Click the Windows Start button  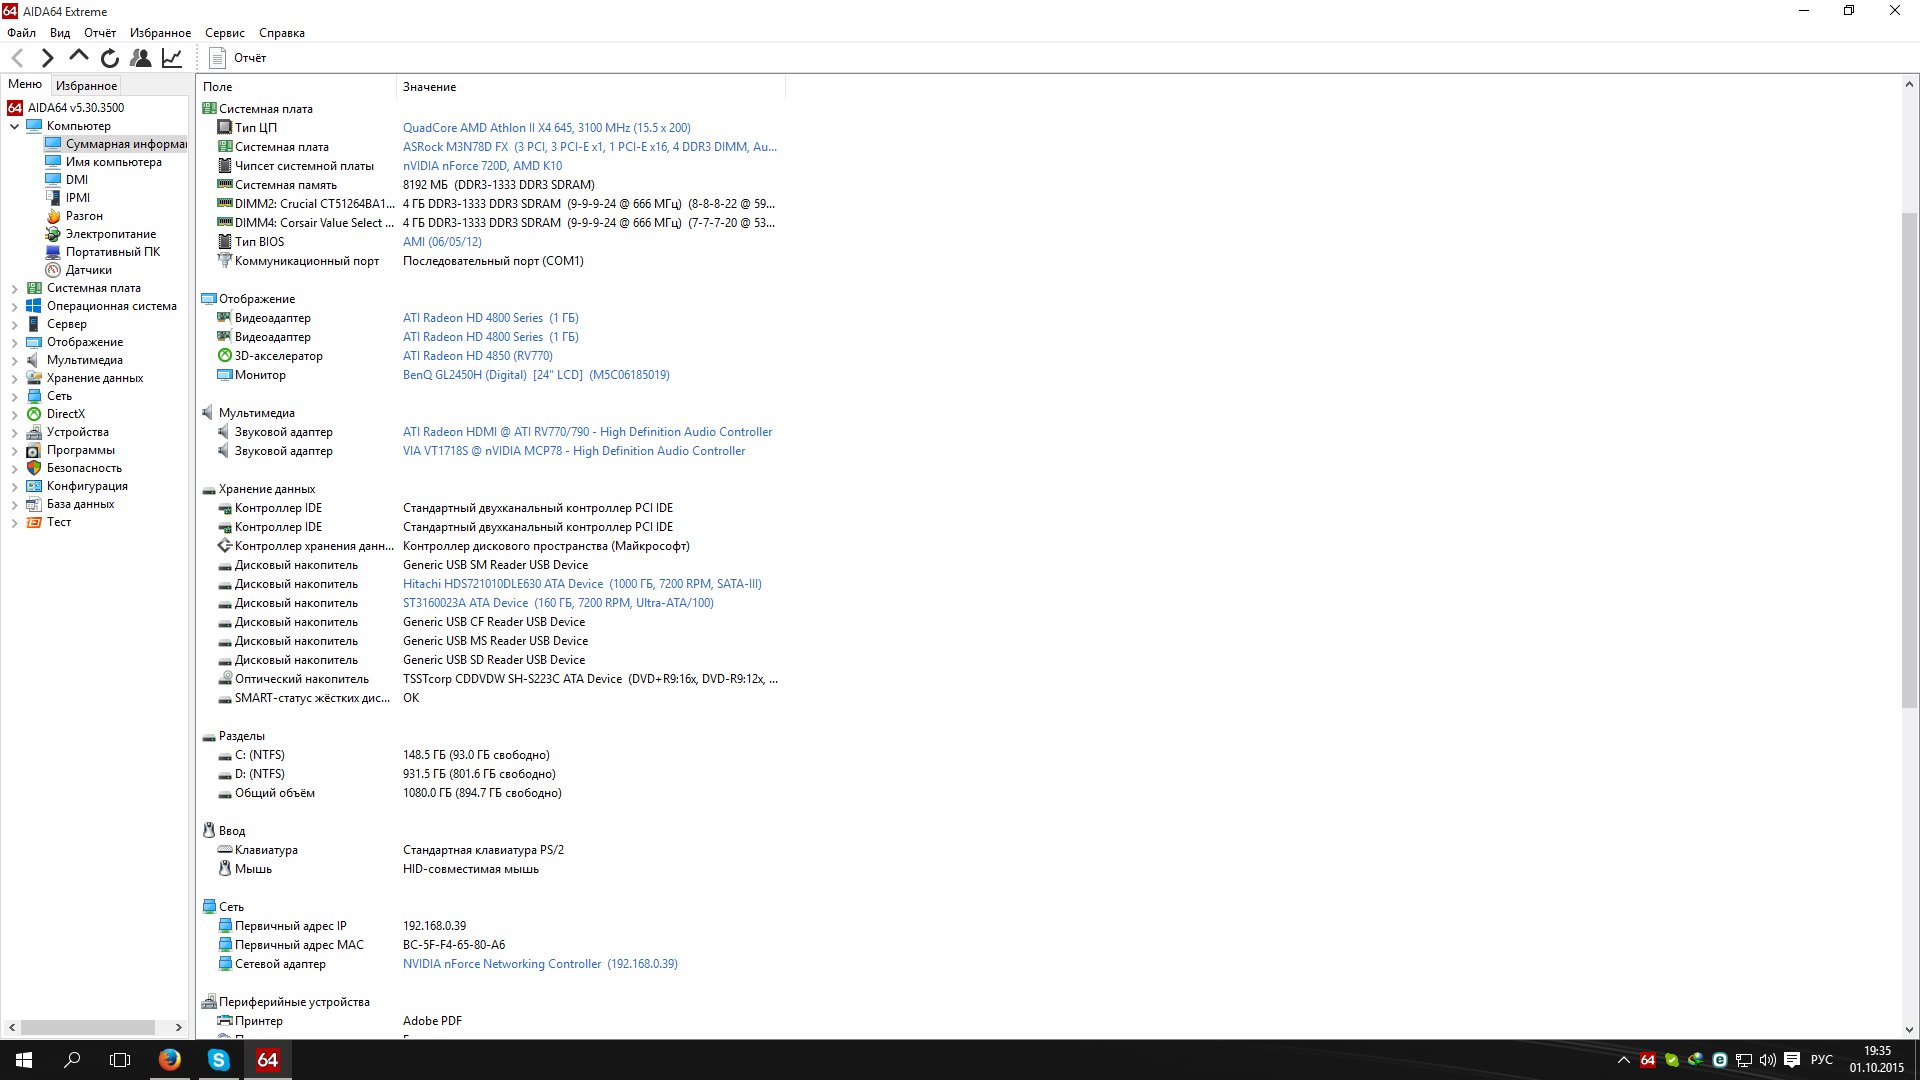[x=24, y=1060]
